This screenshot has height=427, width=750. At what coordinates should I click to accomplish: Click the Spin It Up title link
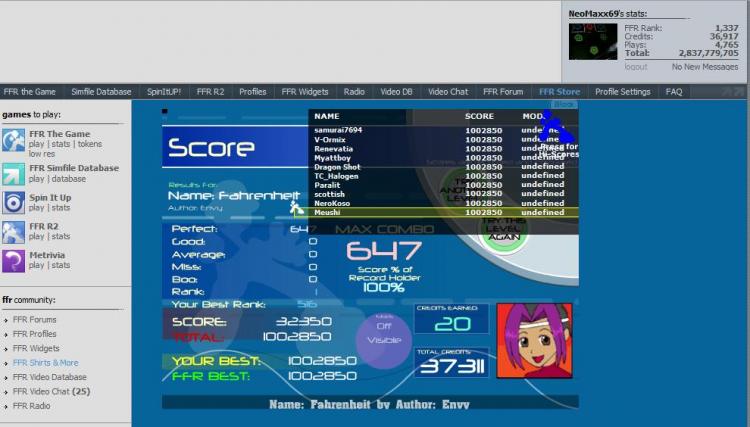click(50, 197)
